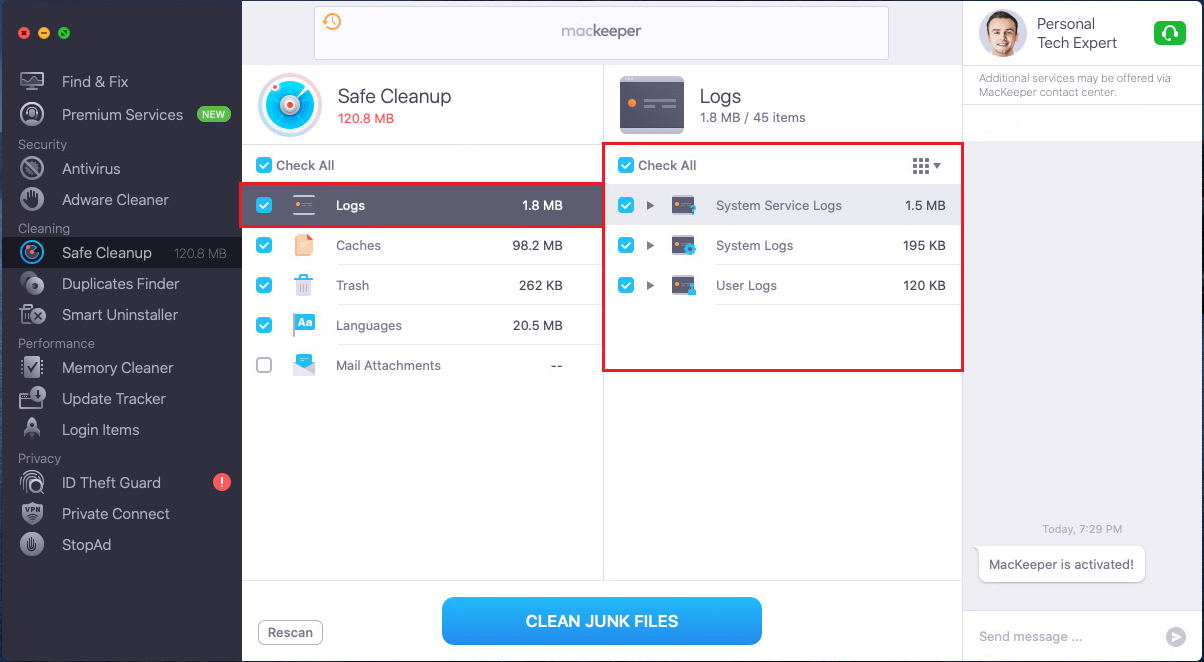Open the grid view options dropdown
The width and height of the screenshot is (1204, 662).
click(927, 166)
